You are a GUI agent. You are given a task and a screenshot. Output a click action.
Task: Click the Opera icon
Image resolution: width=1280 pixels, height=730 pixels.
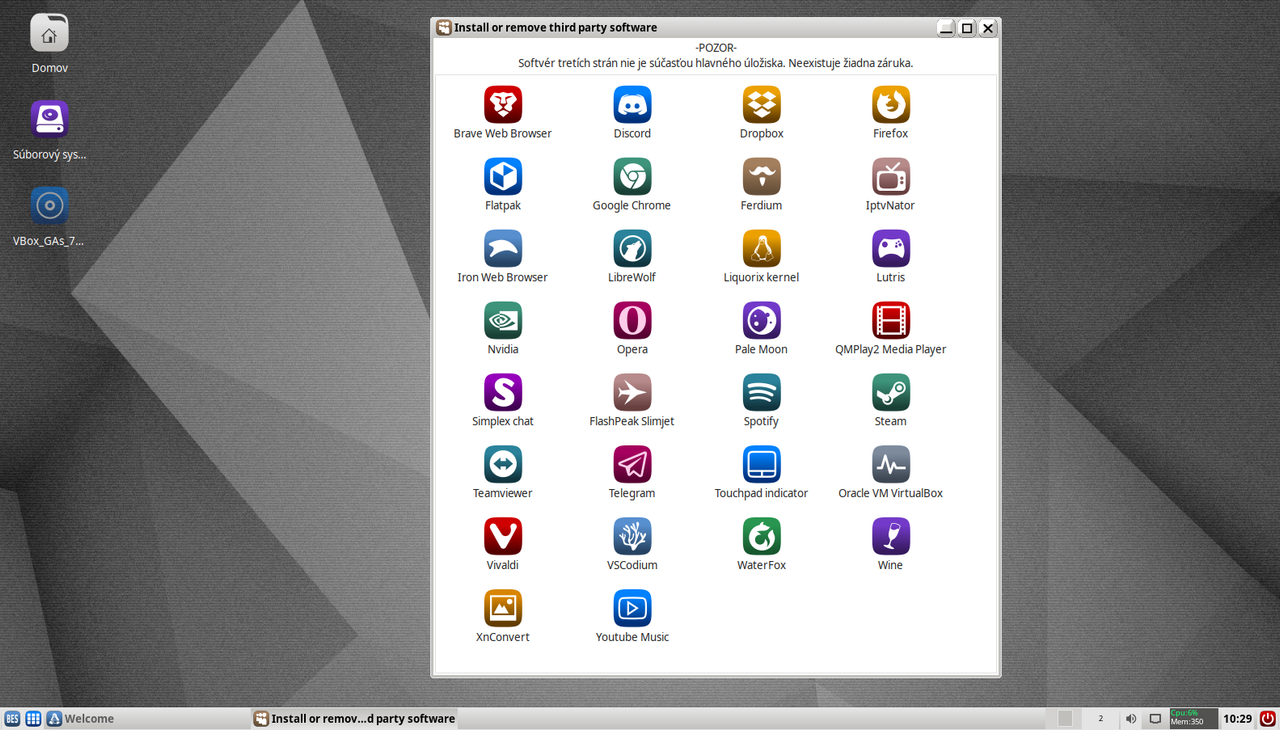pos(632,320)
